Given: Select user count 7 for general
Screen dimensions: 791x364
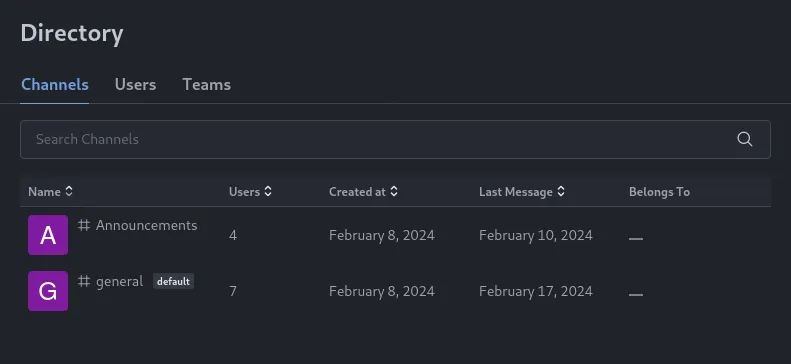Looking at the screenshot, I should click(233, 291).
